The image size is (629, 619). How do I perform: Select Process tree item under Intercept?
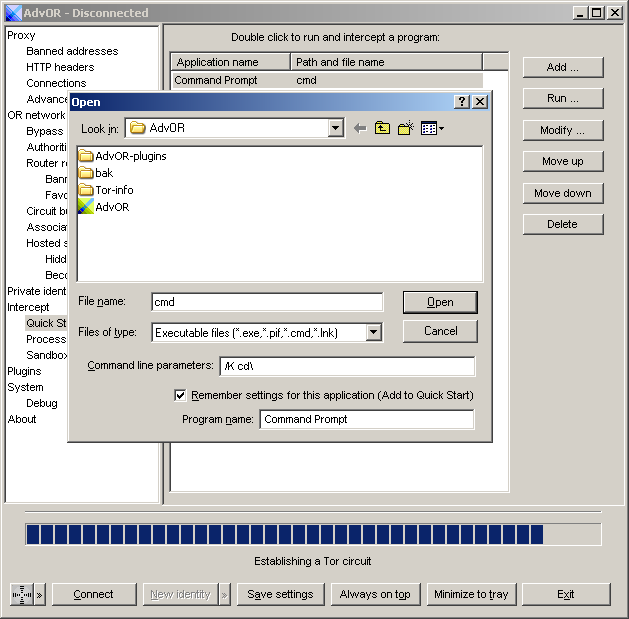point(46,339)
